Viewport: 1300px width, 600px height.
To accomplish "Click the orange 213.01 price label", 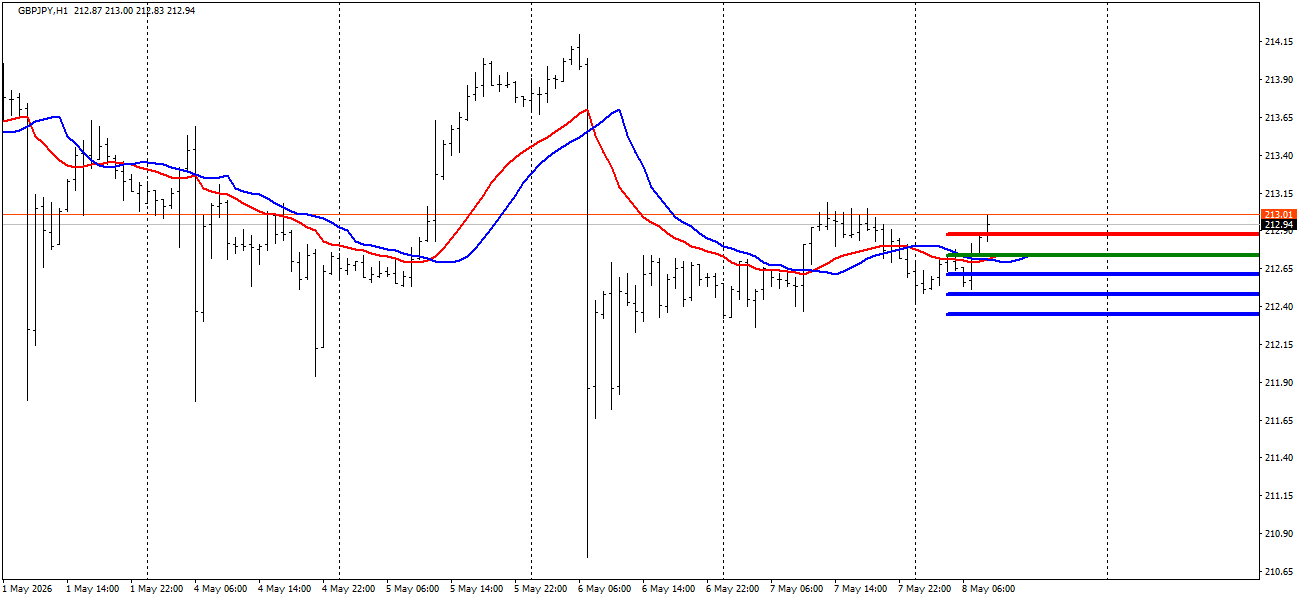I will [1279, 214].
